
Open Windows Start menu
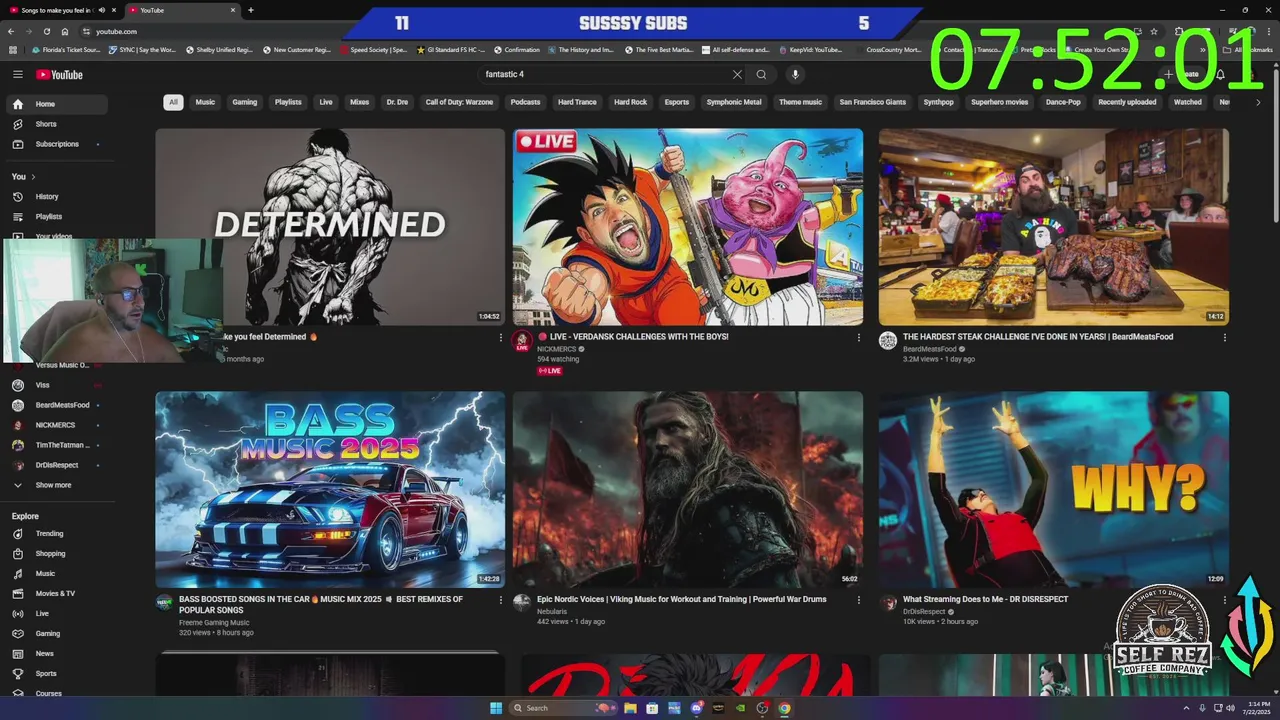point(496,708)
